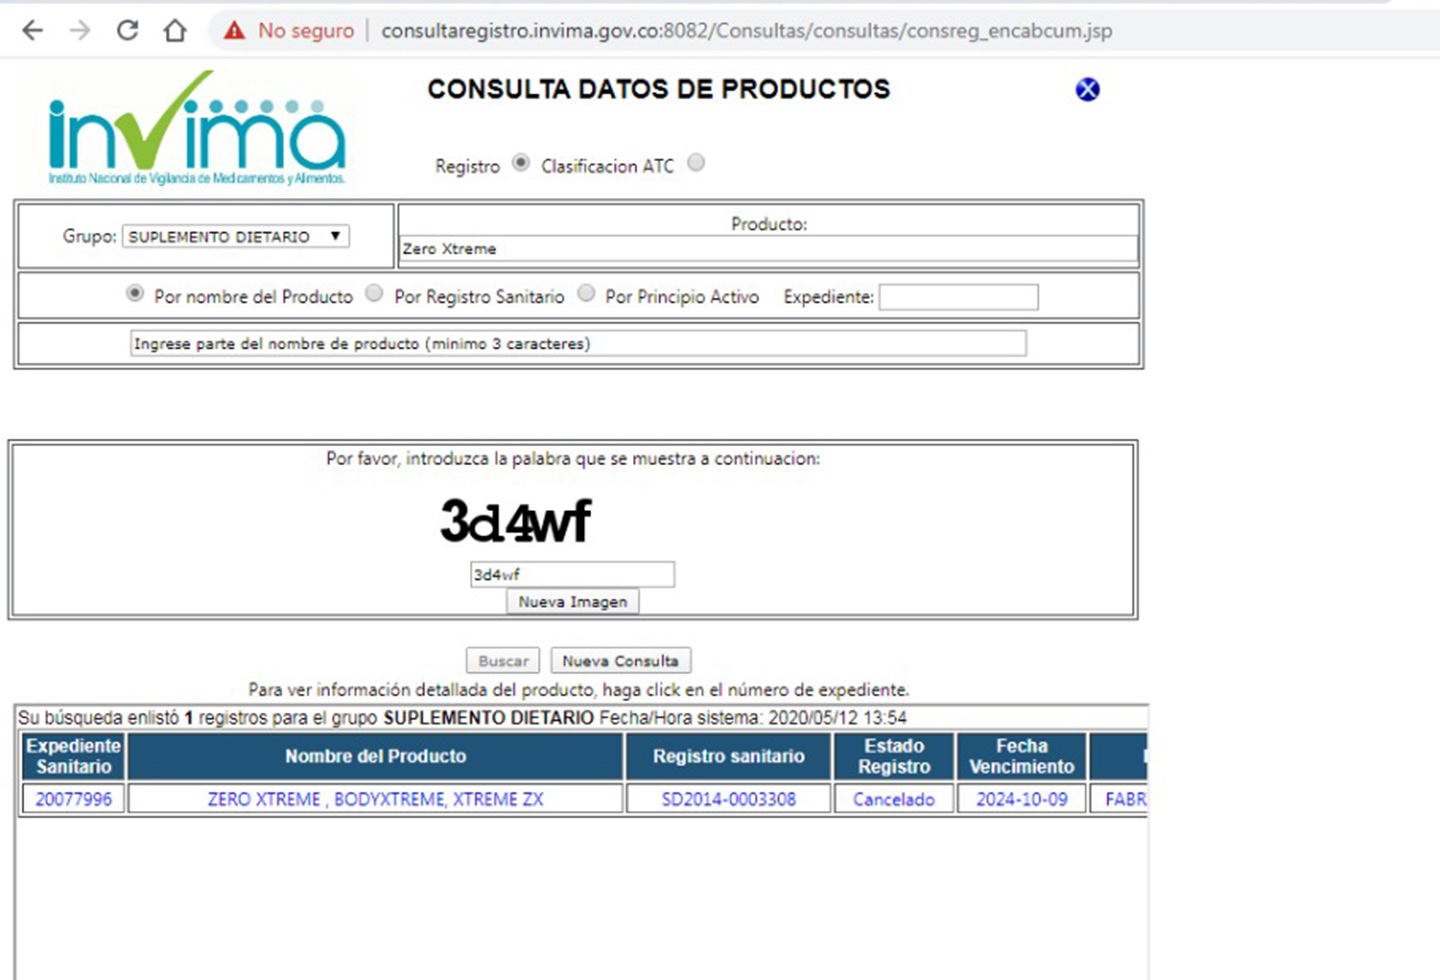Click the product name search box

tap(578, 344)
